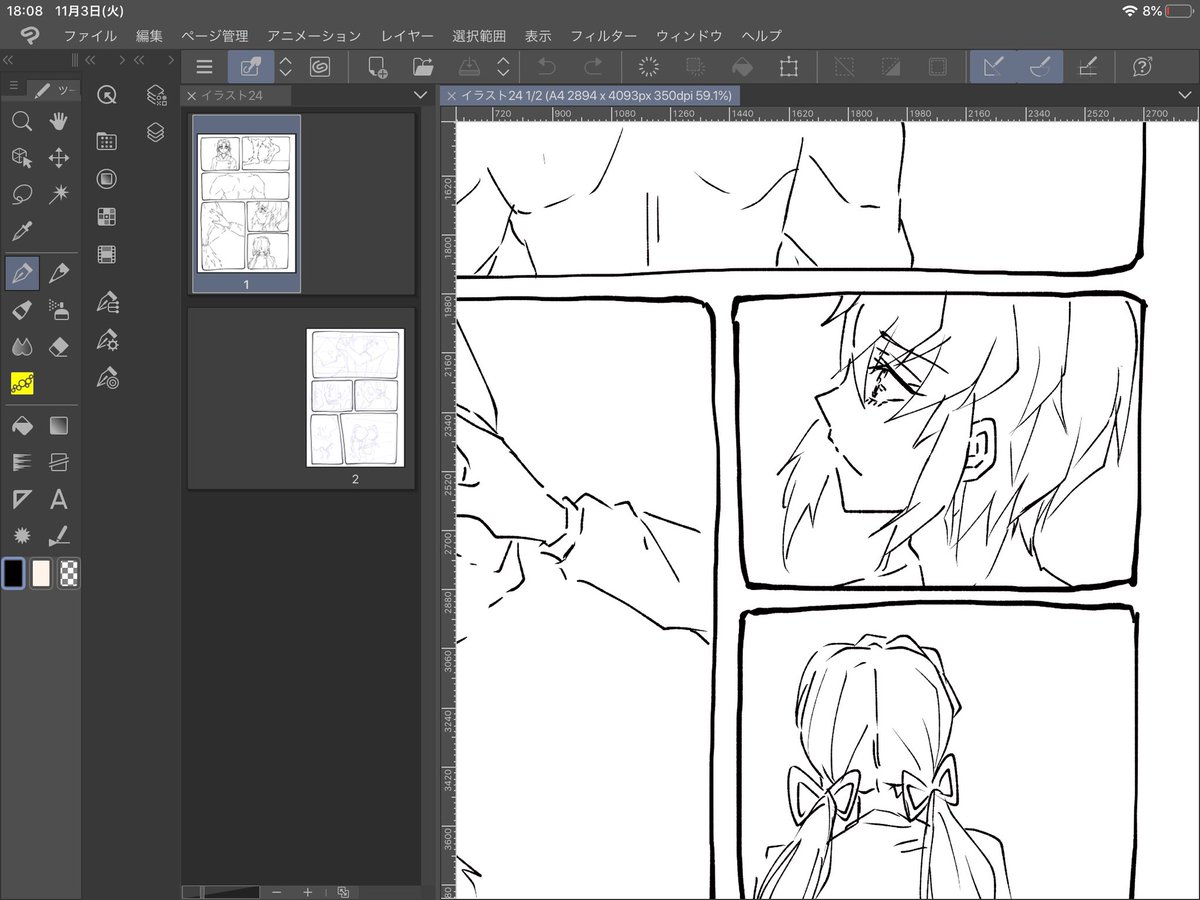This screenshot has width=1200, height=900.
Task: Select the Gradient tool
Action: pos(59,426)
